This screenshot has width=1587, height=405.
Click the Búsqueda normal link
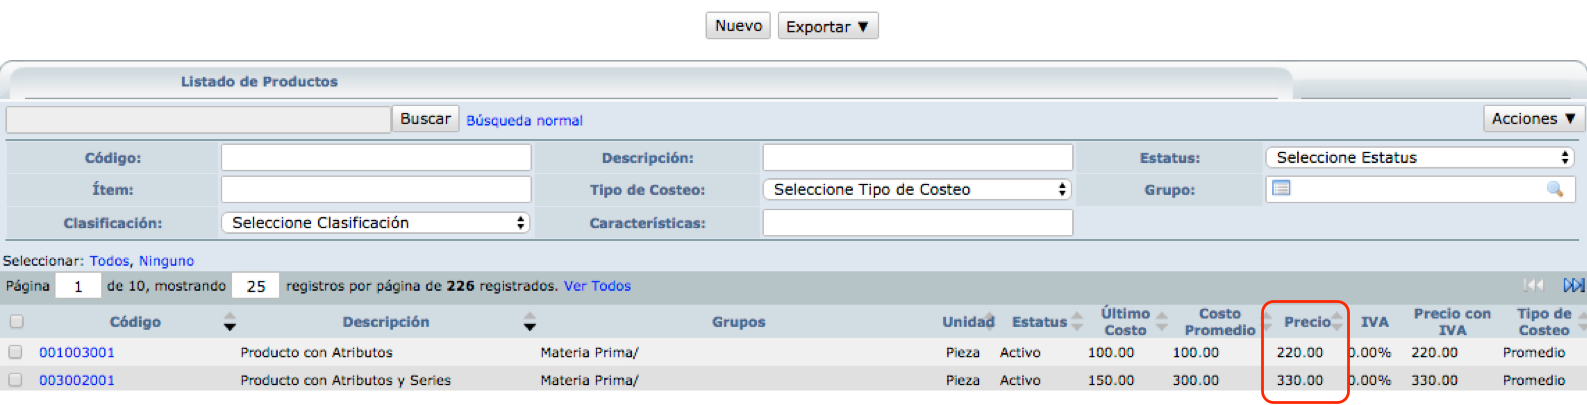[x=524, y=120]
